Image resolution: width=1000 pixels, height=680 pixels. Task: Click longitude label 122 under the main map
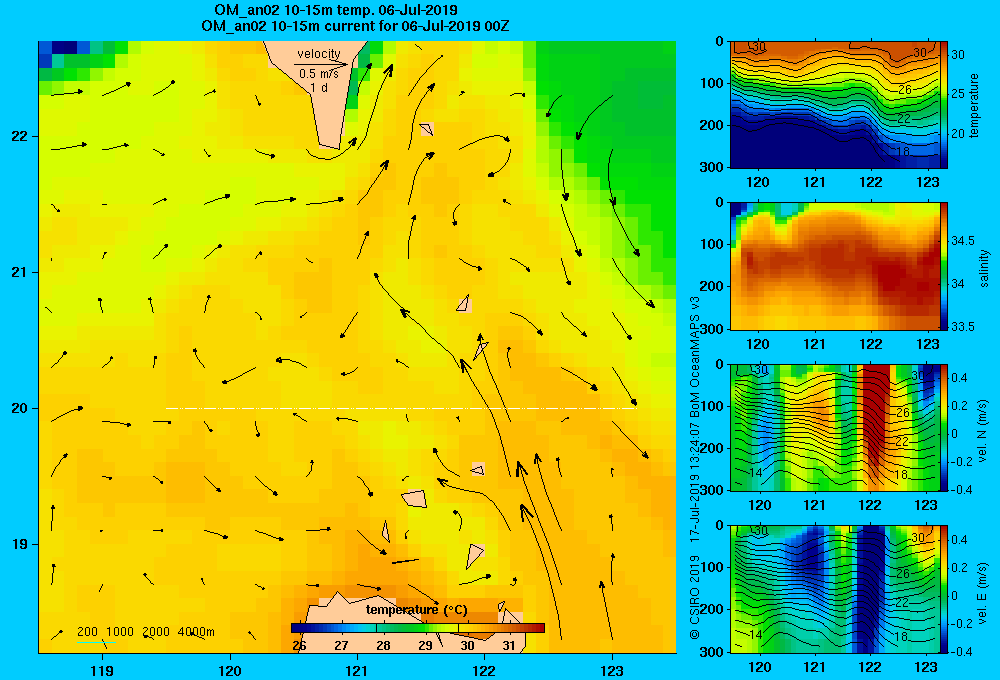(484, 670)
